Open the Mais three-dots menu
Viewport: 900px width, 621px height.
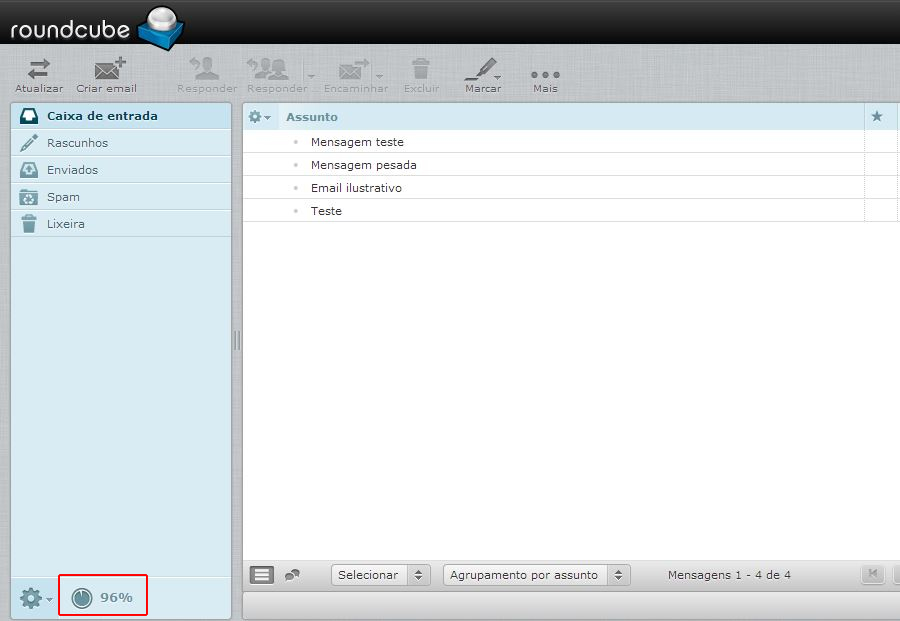pyautogui.click(x=545, y=76)
